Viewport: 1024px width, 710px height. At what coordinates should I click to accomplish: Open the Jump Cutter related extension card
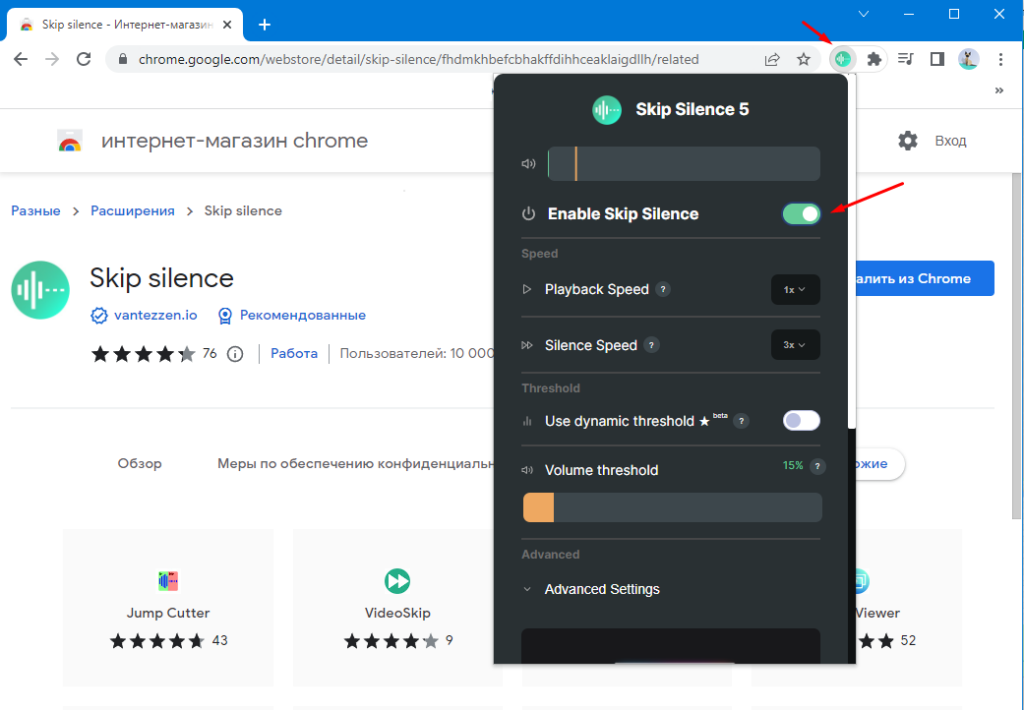(x=168, y=607)
